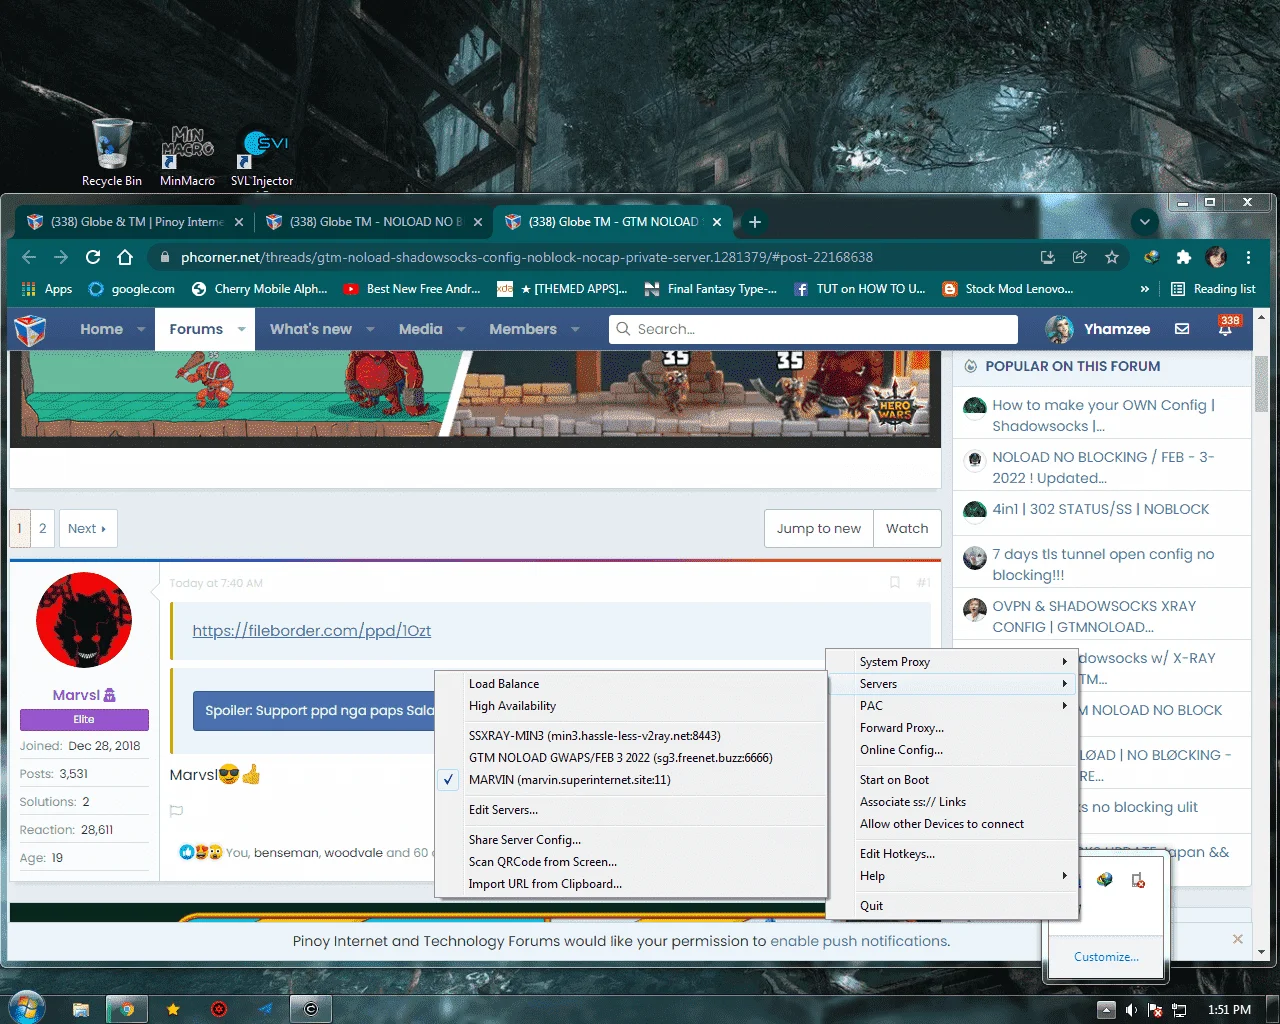Go back using the browser back arrow
Image resolution: width=1280 pixels, height=1024 pixels.
pos(29,257)
